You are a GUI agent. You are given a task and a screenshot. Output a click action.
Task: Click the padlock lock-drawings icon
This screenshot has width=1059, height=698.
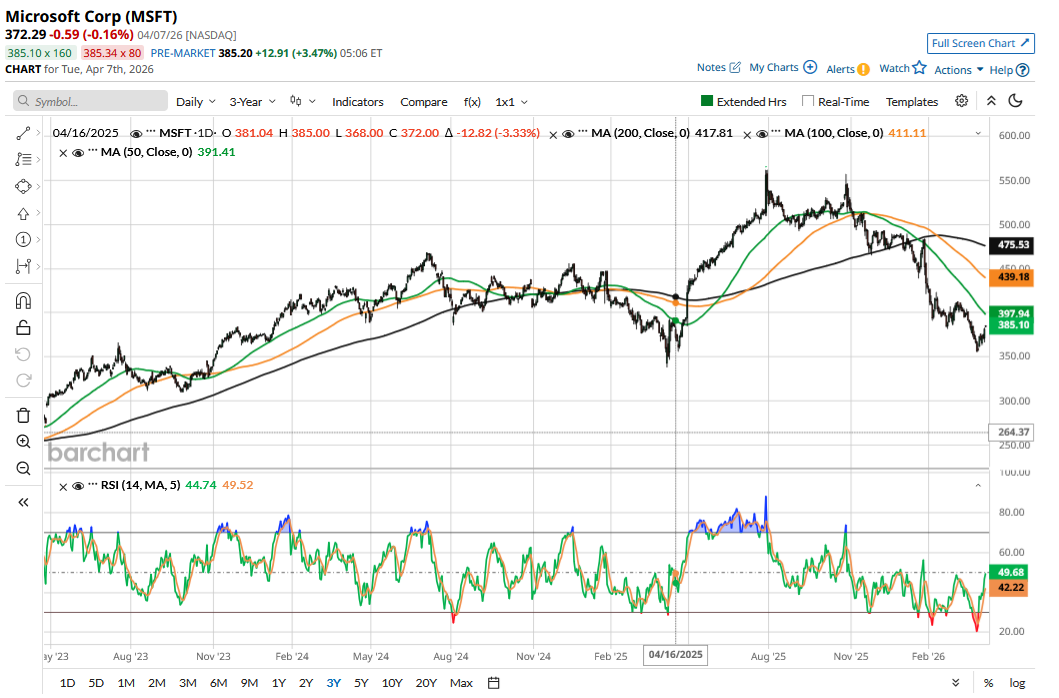[x=23, y=327]
